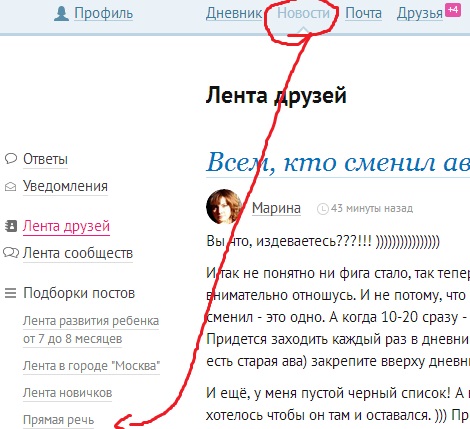Viewport: 470px width, 429px height.
Task: Open the Профиль link
Action: [x=103, y=13]
